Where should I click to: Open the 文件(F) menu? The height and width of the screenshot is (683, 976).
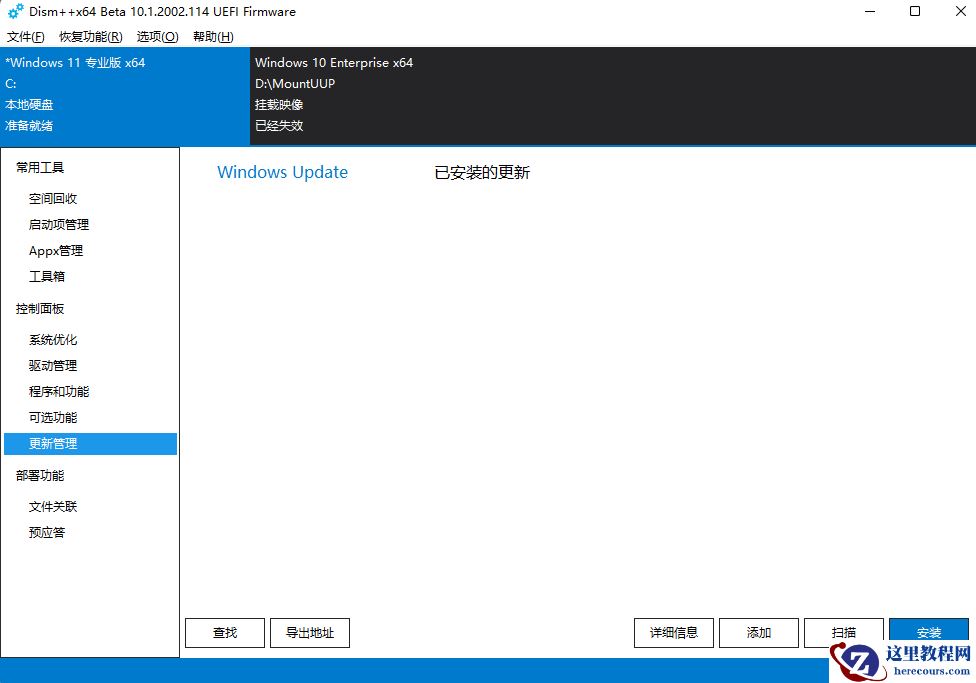point(25,36)
